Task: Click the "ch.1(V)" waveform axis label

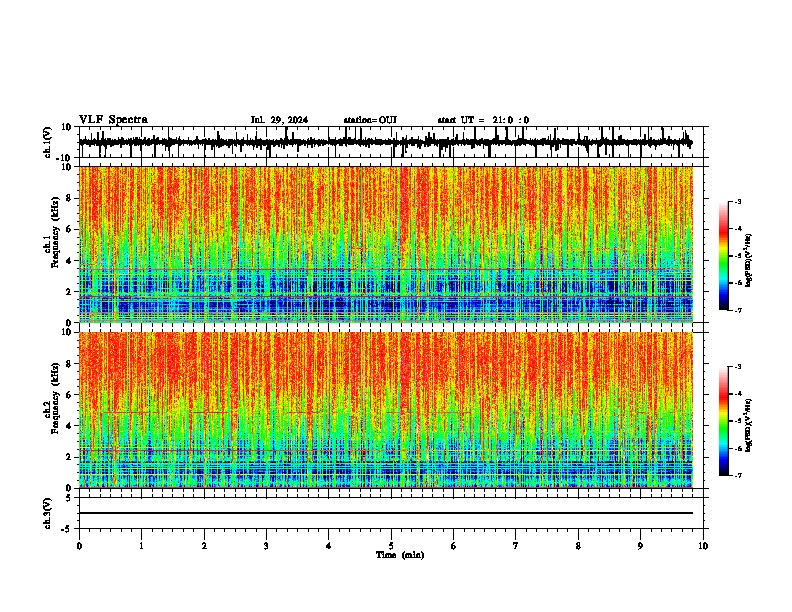Action: [x=48, y=142]
